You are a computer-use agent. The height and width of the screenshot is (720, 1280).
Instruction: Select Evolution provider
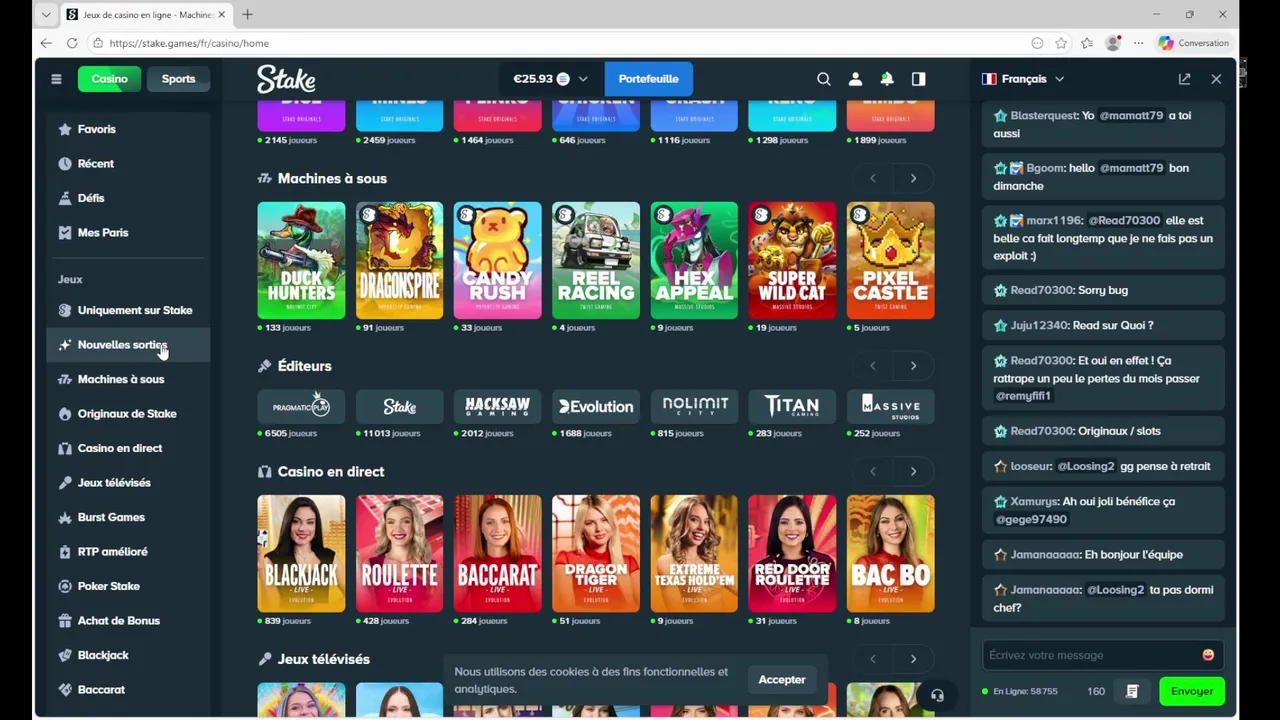[595, 406]
